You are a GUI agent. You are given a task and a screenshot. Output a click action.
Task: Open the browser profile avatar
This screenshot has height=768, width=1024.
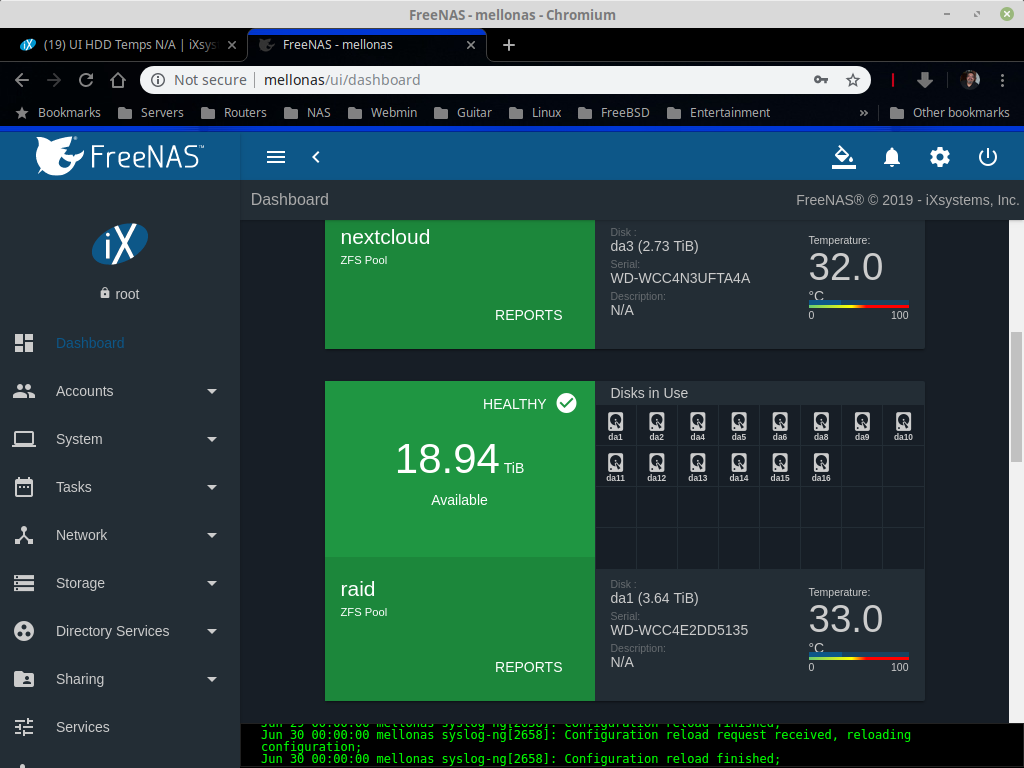pyautogui.click(x=970, y=80)
